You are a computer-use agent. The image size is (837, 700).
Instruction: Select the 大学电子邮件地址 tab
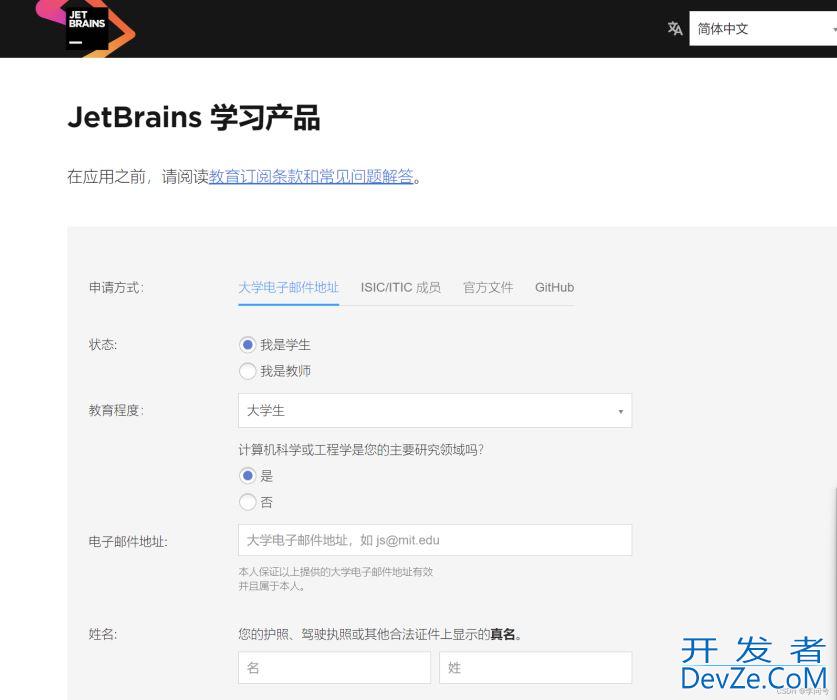288,287
